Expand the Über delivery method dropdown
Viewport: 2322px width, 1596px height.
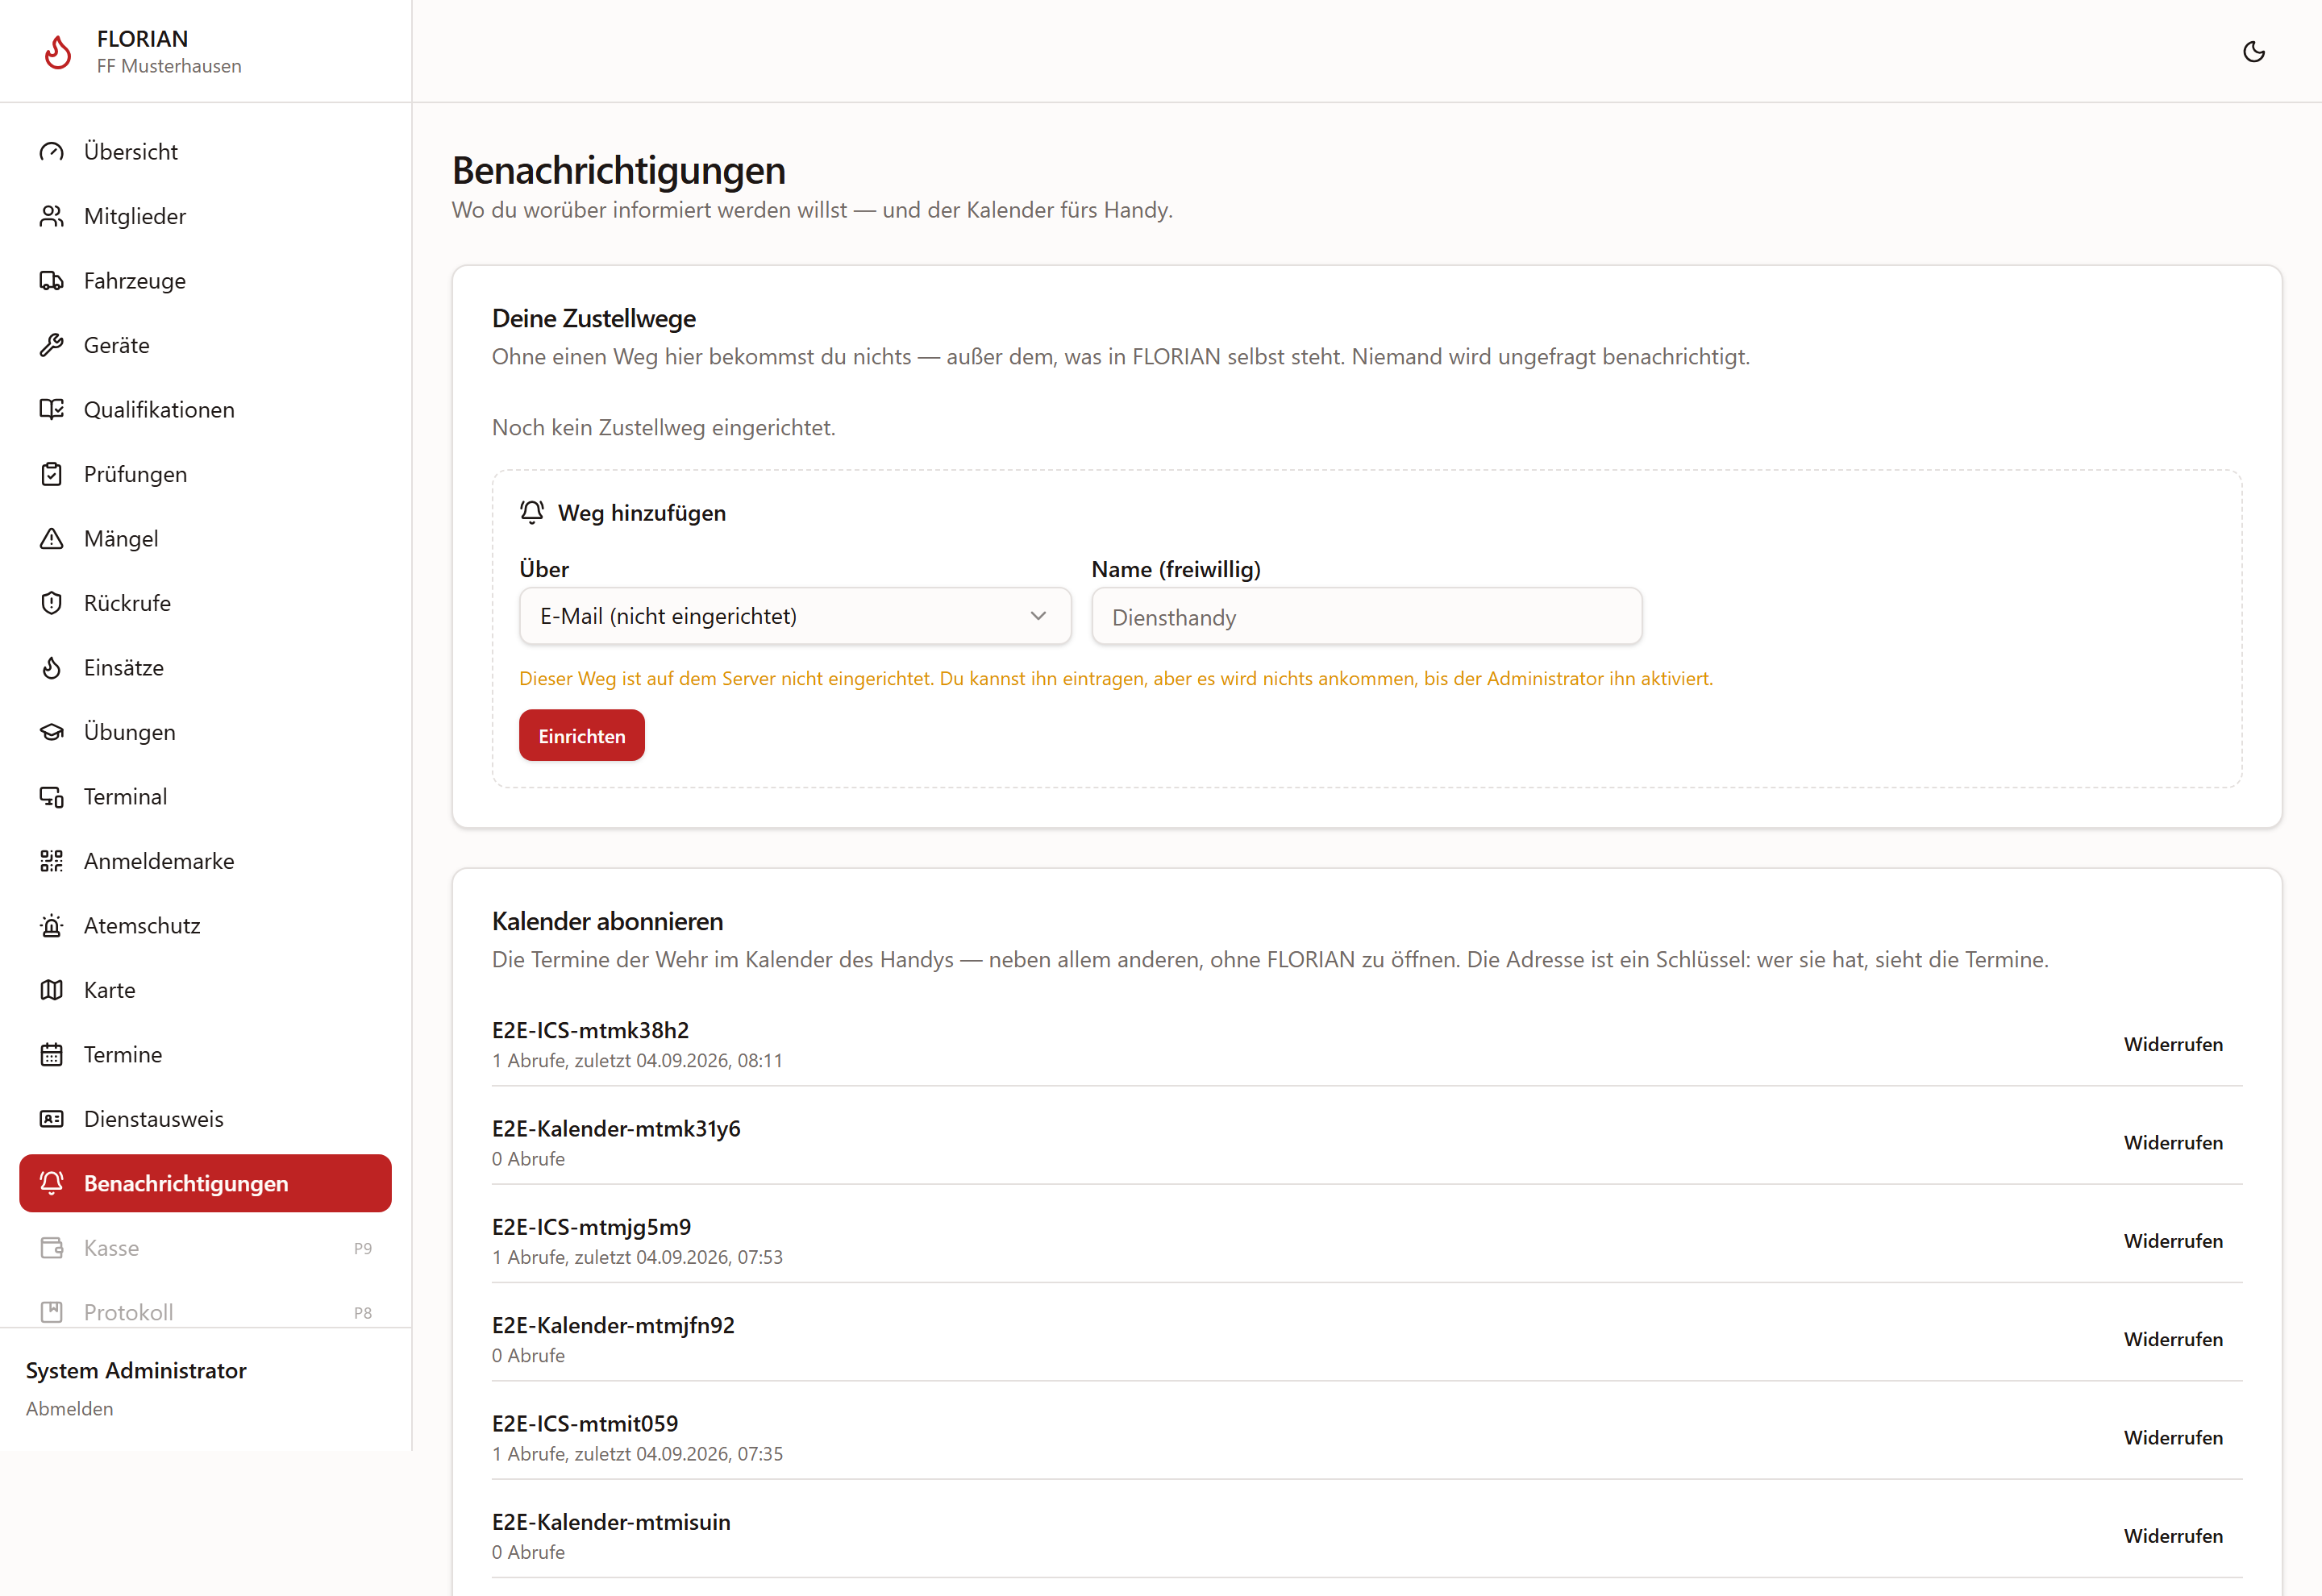pos(794,616)
